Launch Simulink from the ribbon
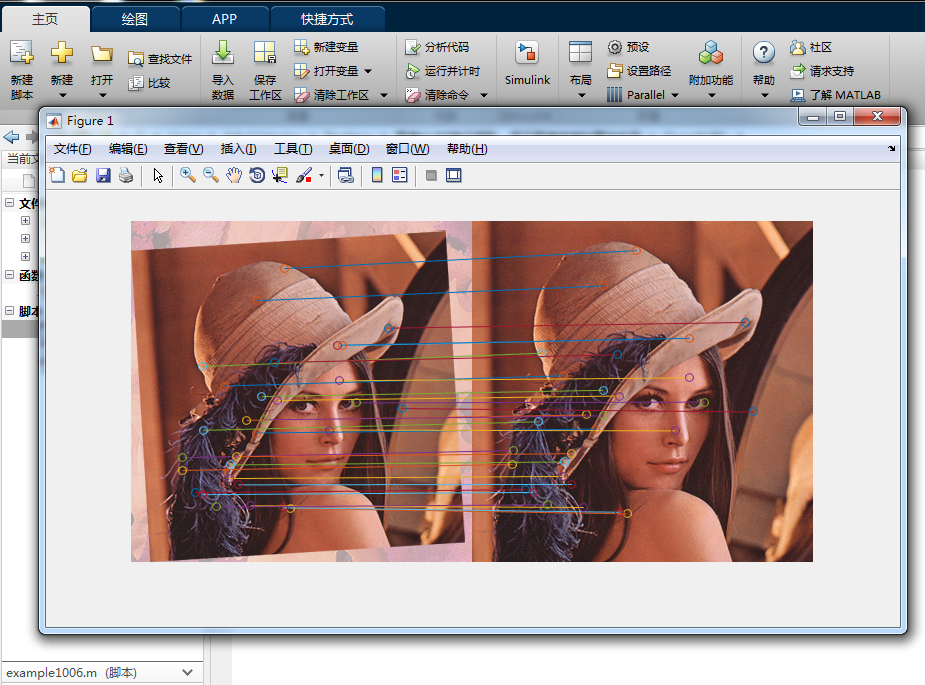The height and width of the screenshot is (685, 925). click(527, 64)
